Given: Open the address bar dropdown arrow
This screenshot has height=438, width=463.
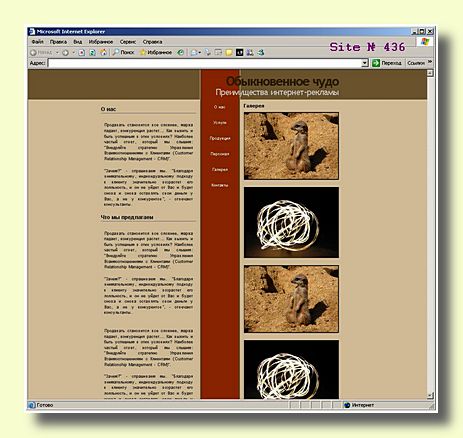Looking at the screenshot, I should pos(365,63).
